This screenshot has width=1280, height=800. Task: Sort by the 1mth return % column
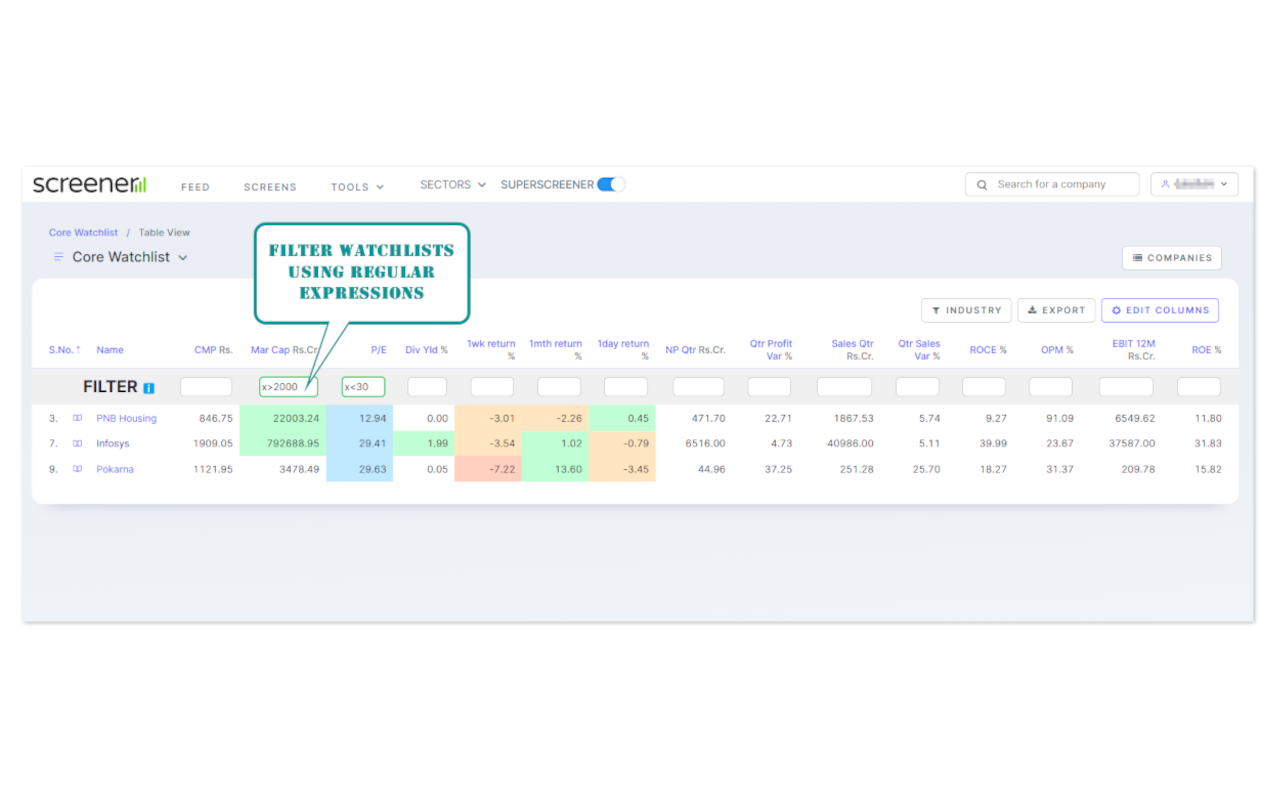[x=556, y=350]
